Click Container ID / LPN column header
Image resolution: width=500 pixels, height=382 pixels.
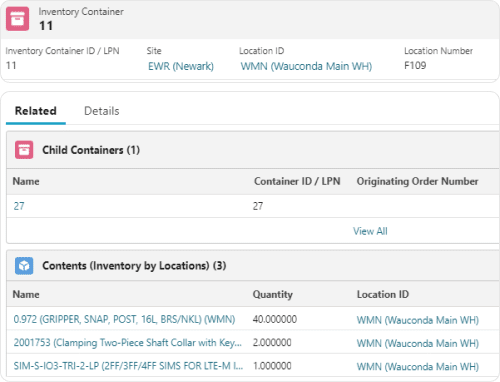coord(297,181)
